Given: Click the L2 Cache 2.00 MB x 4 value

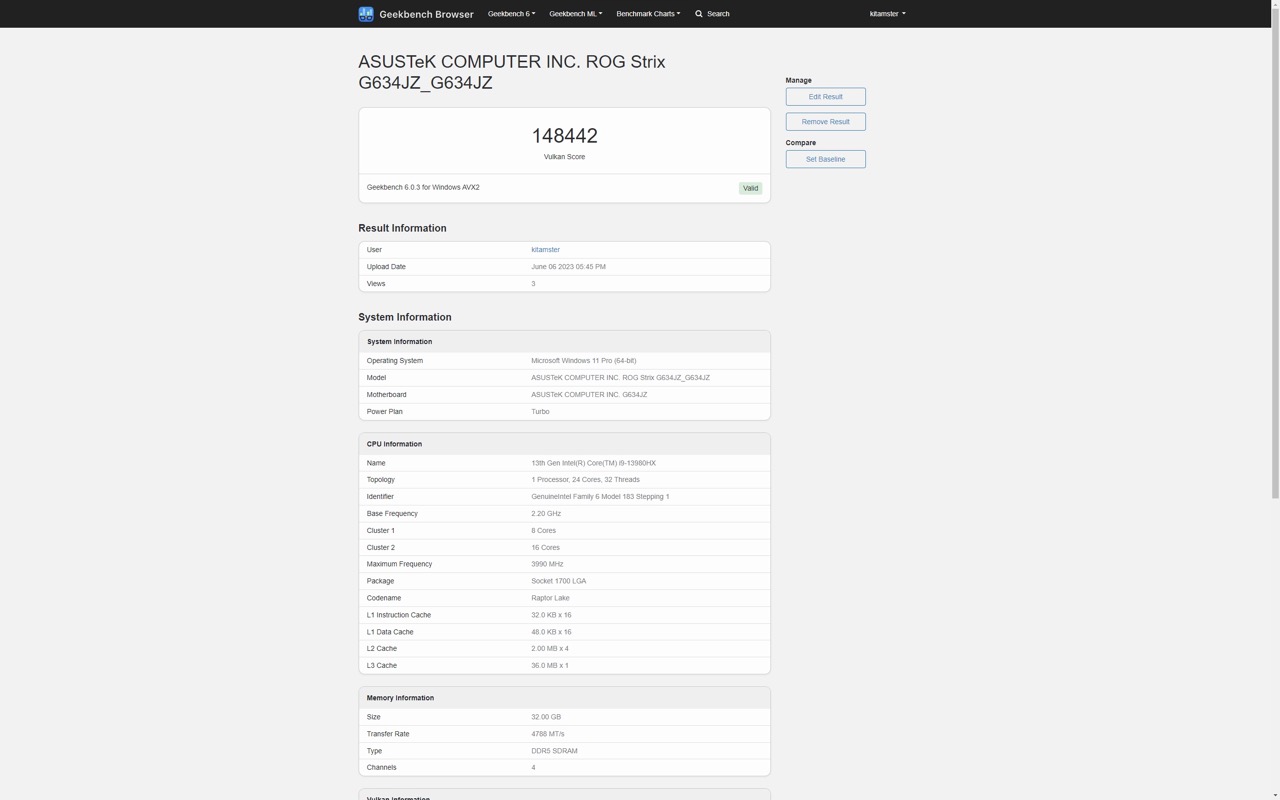Looking at the screenshot, I should tap(549, 649).
